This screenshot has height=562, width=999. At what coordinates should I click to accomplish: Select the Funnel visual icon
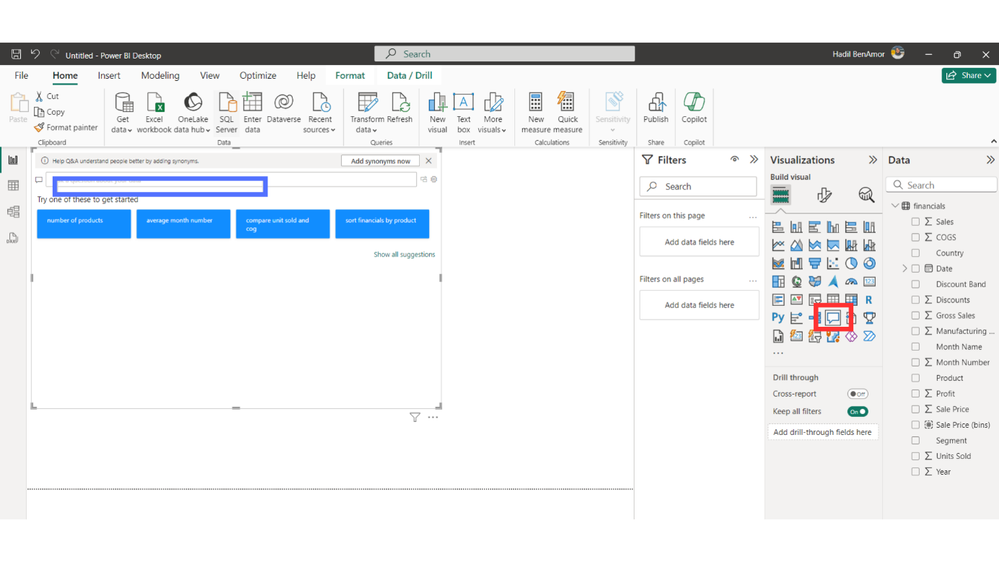pos(814,263)
